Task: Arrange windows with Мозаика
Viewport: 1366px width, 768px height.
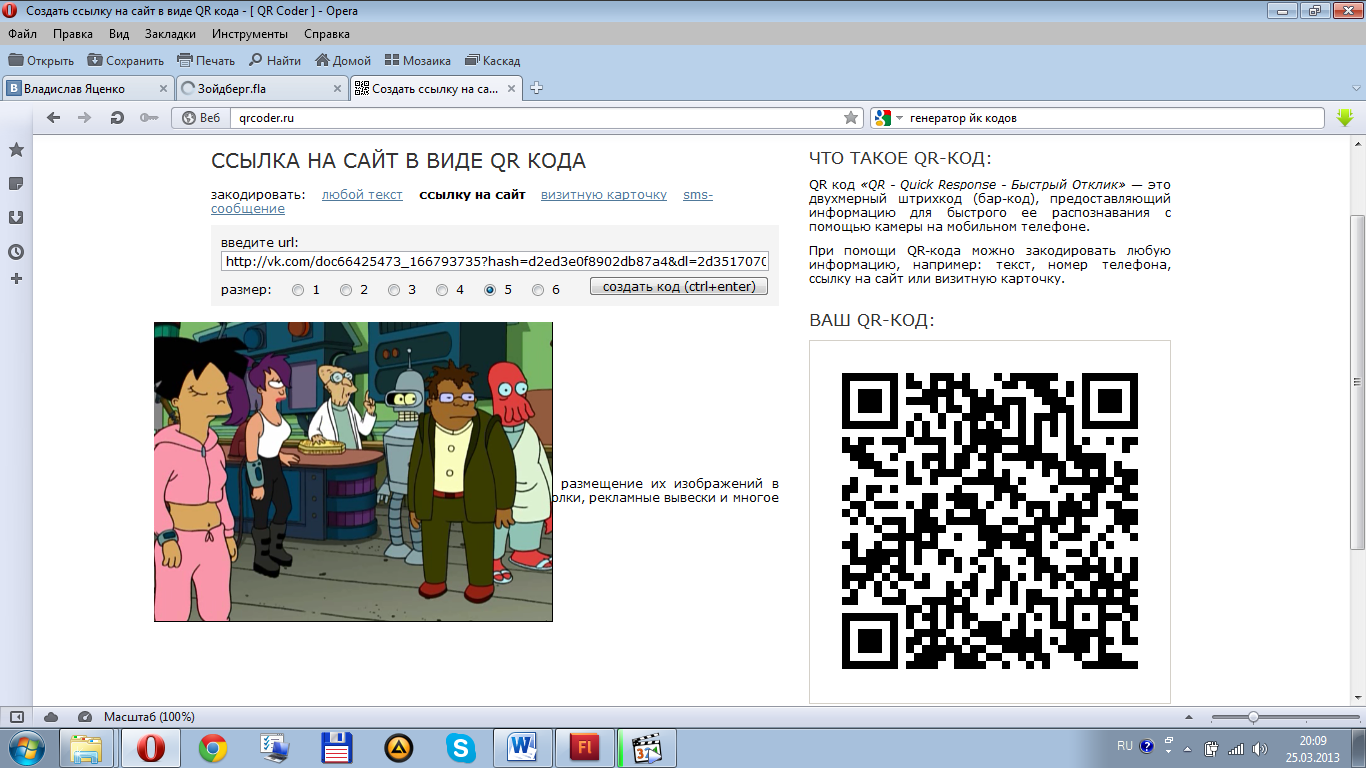Action: [x=418, y=60]
